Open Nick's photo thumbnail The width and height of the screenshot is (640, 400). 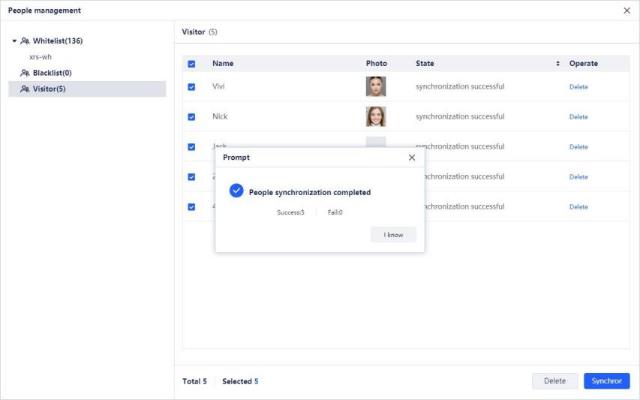(376, 117)
